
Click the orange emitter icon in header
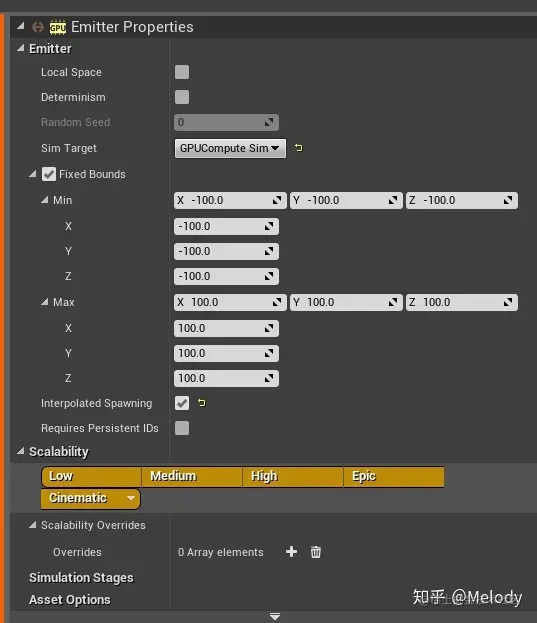coord(38,27)
